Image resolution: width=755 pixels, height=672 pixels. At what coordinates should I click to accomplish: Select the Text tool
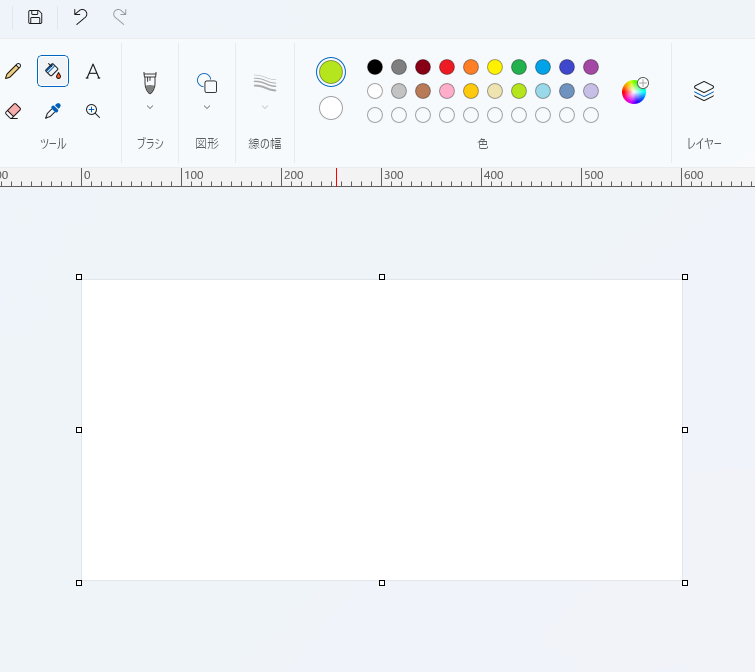[x=93, y=71]
